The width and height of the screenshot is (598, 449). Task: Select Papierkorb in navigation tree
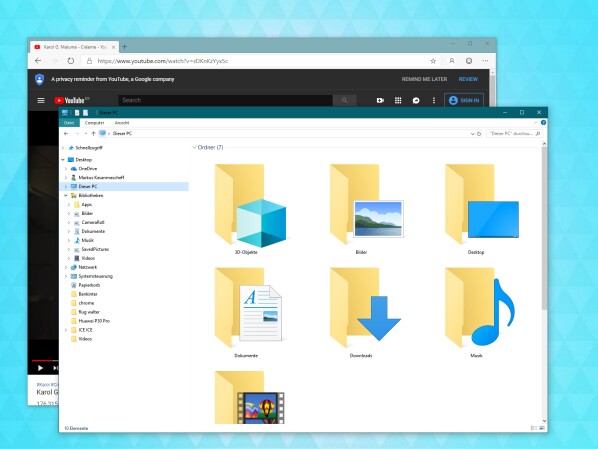click(x=89, y=285)
